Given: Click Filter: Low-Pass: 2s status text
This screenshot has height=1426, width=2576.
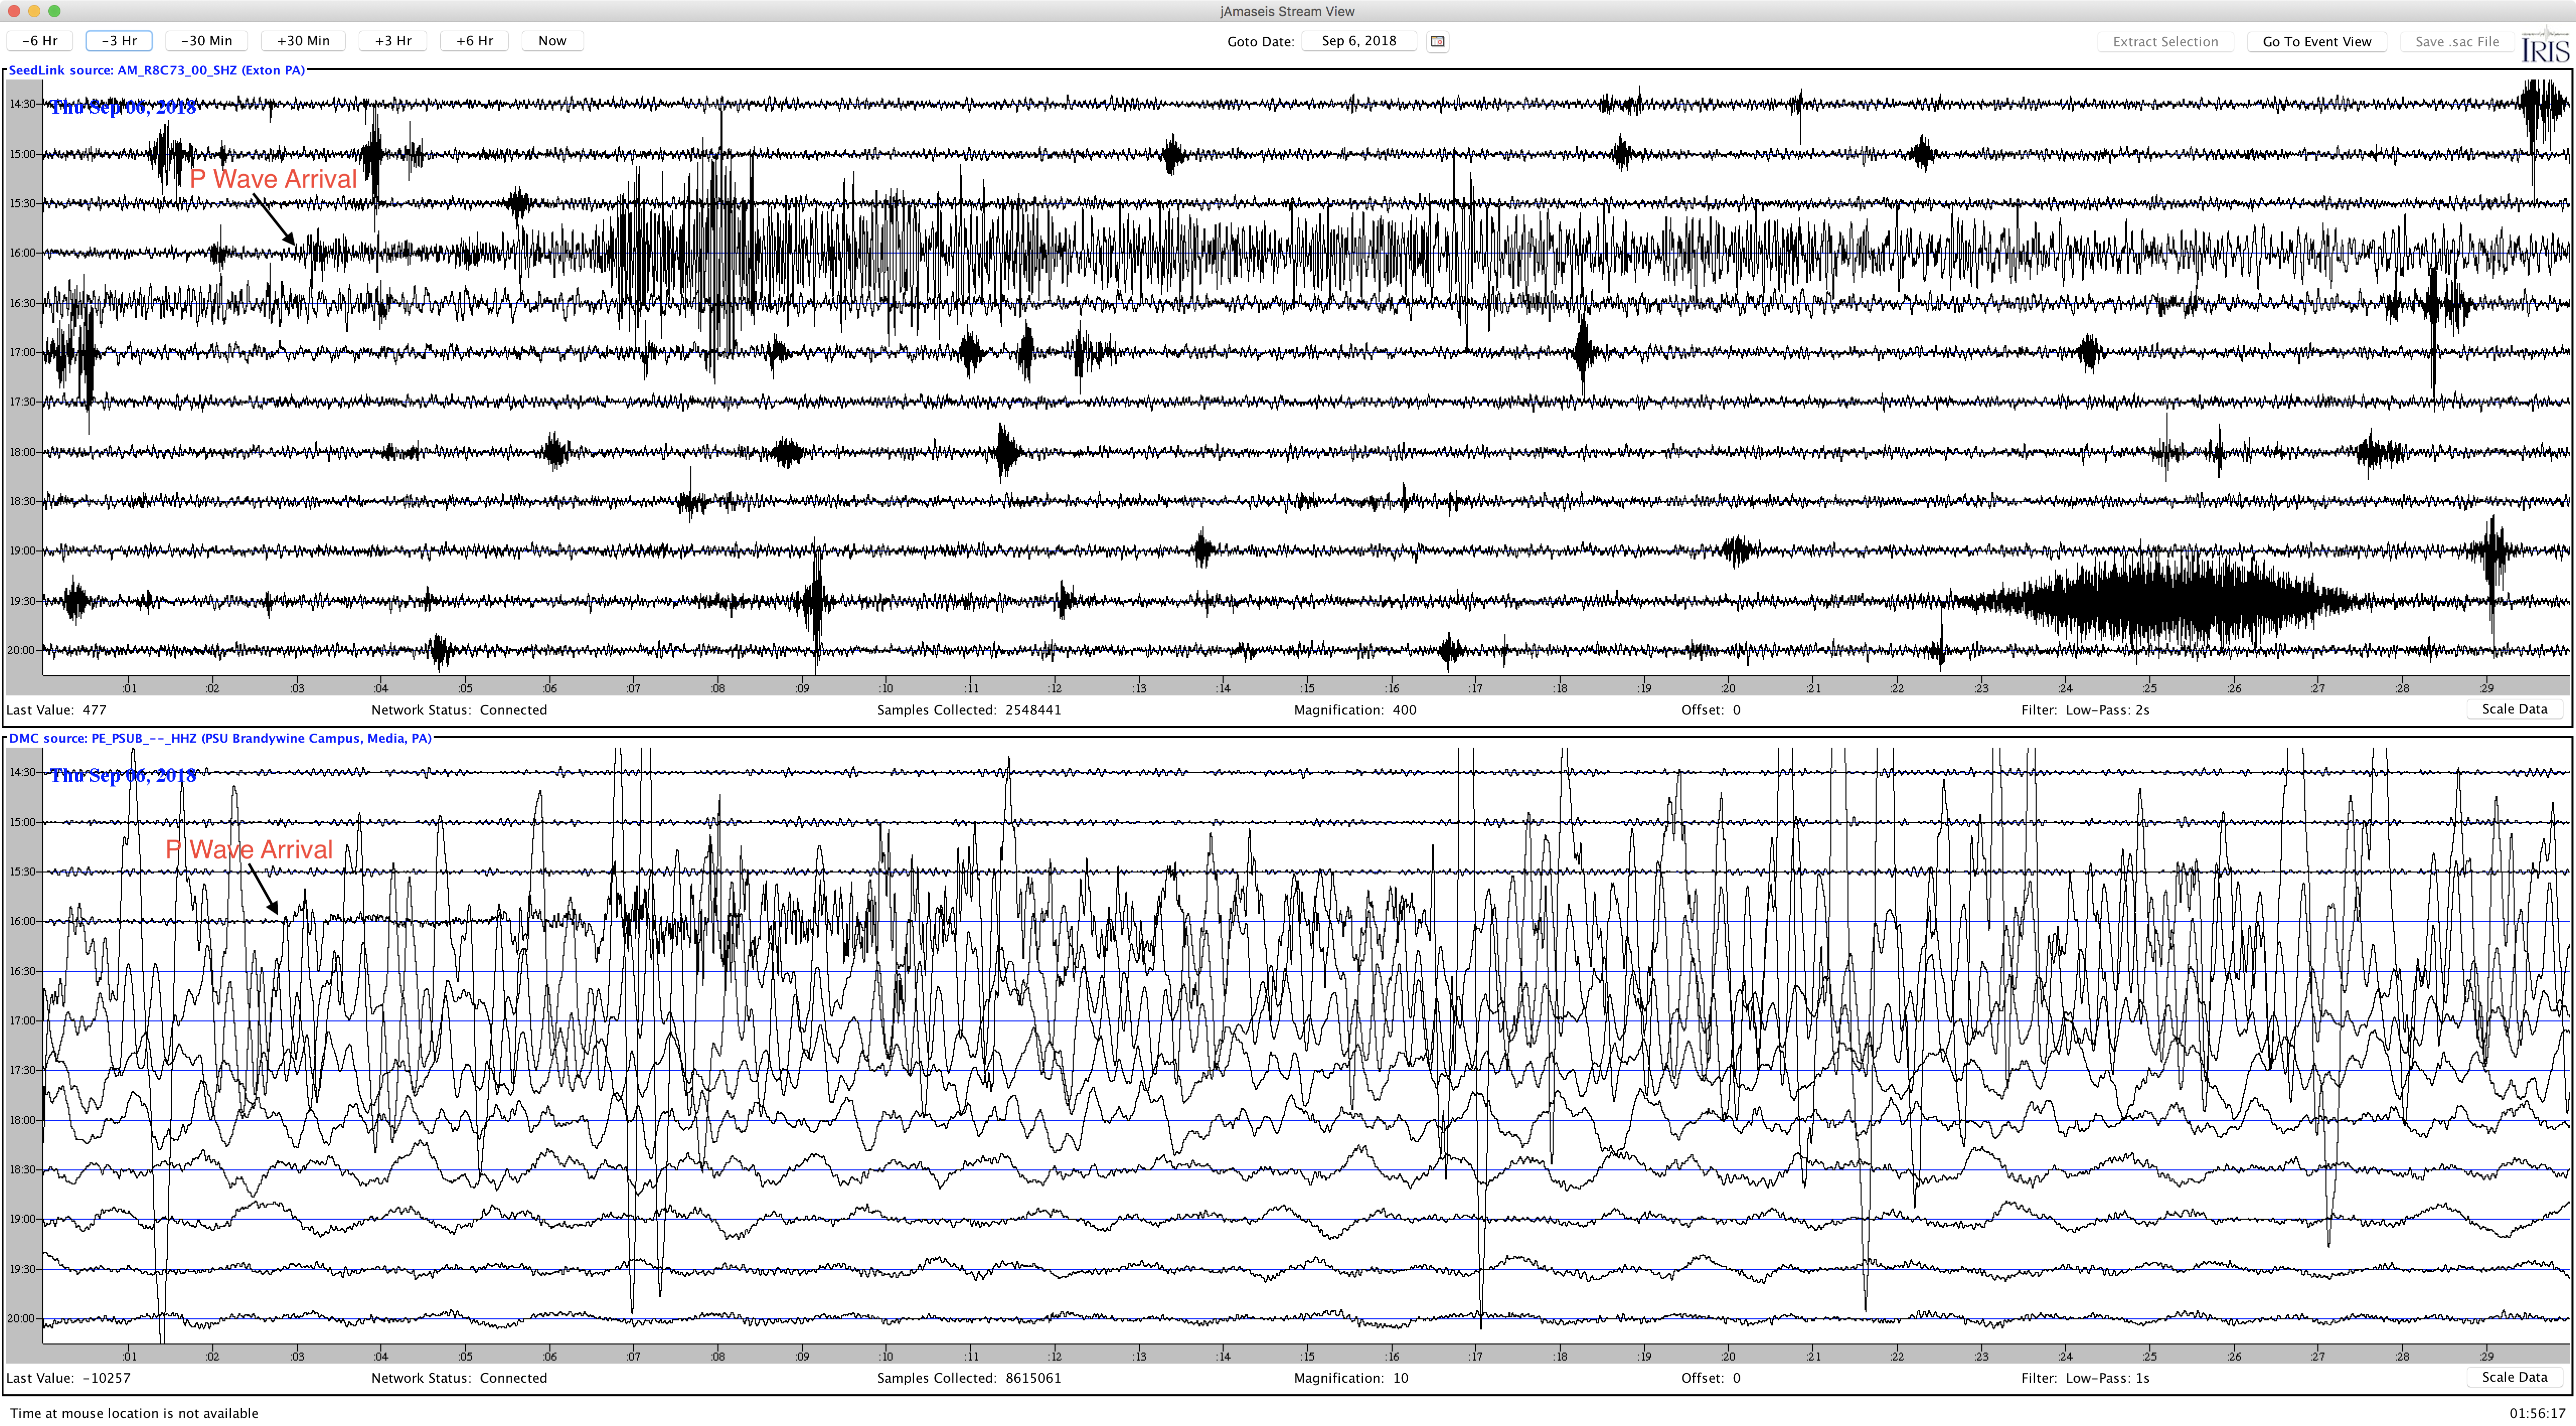Looking at the screenshot, I should click(x=2085, y=710).
